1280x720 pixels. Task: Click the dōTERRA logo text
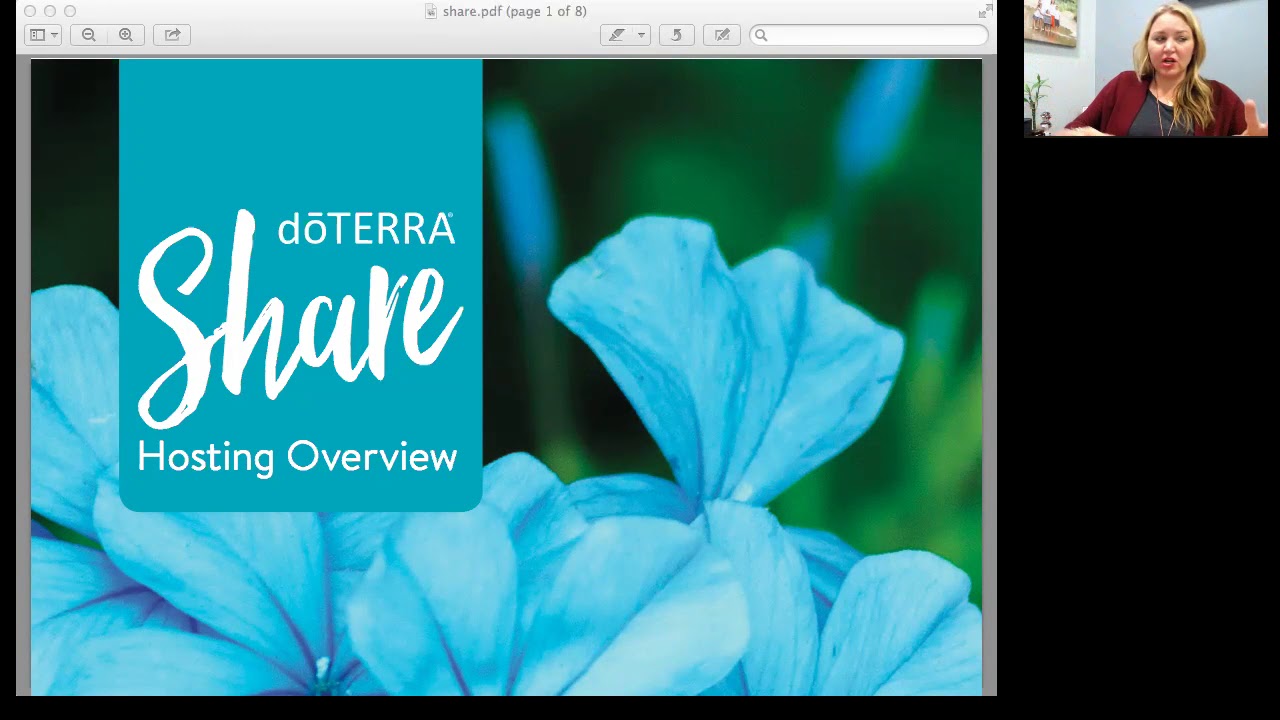click(x=366, y=229)
